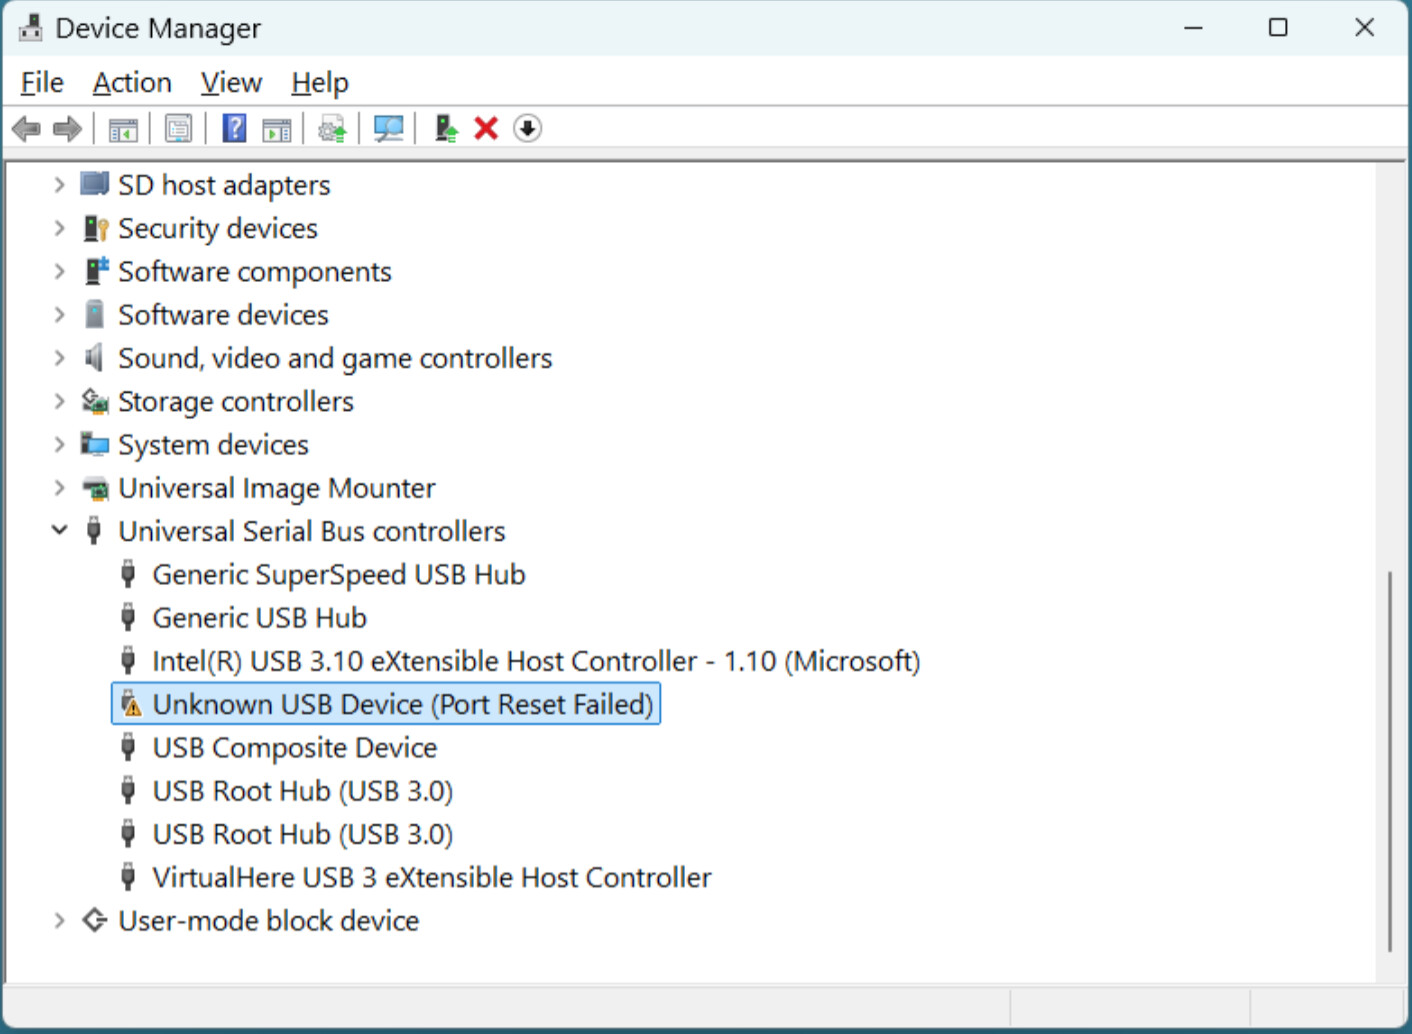Screen dimensions: 1412x1034
Task: Click the Generic SuperSpeed USB Hub icon
Action: point(128,574)
